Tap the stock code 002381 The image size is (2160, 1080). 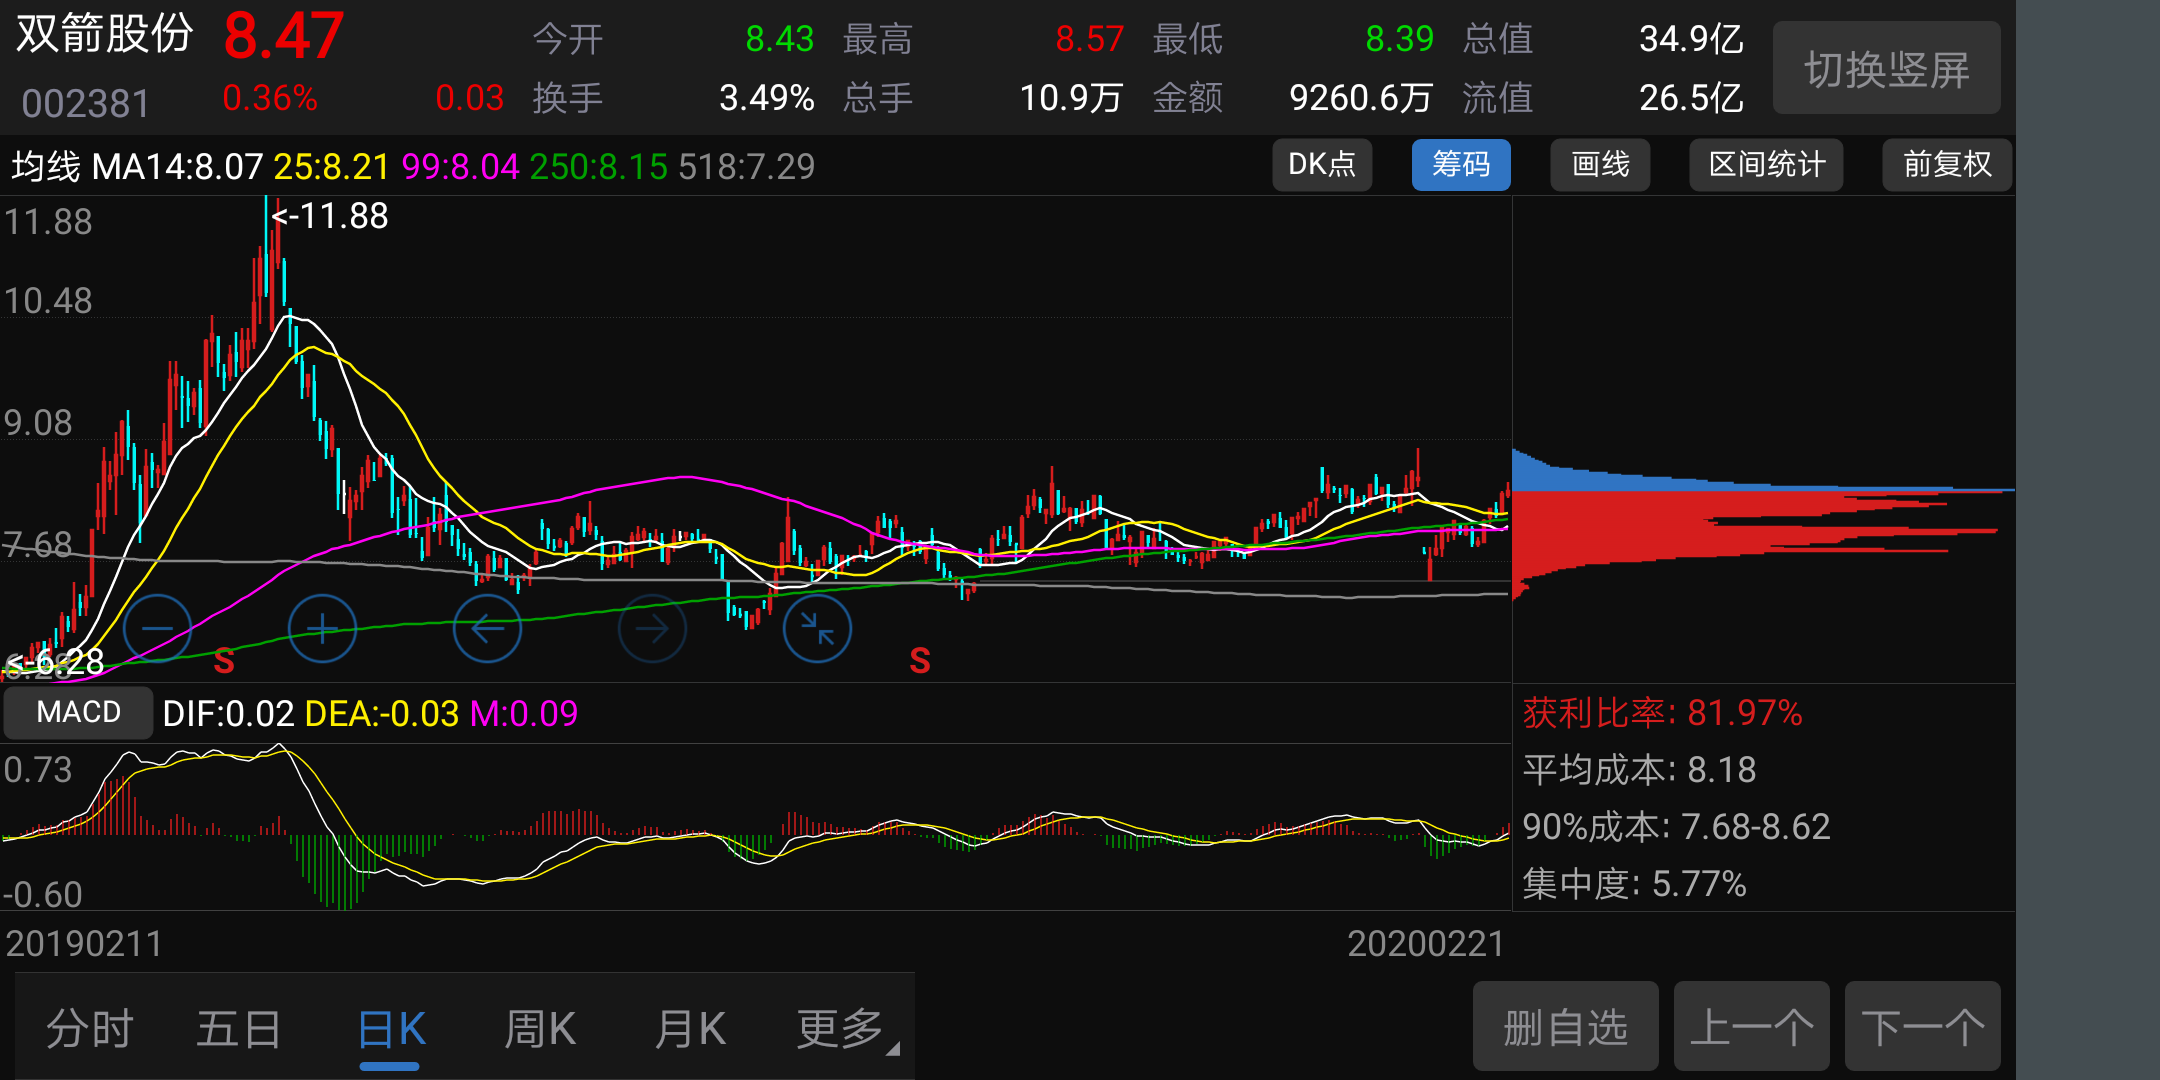[x=85, y=103]
